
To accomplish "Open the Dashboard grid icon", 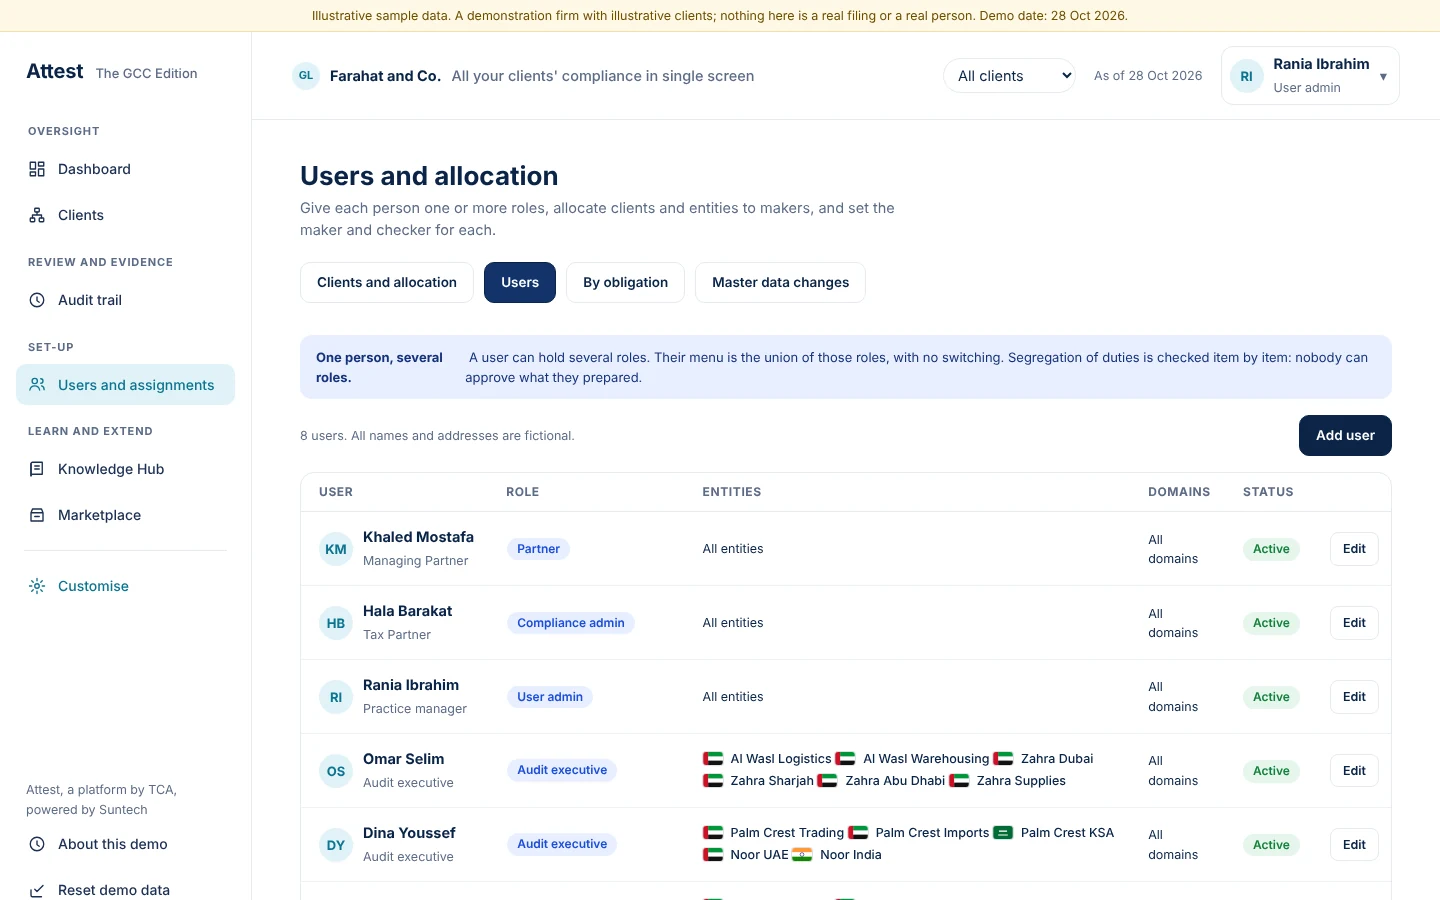I will [x=37, y=169].
